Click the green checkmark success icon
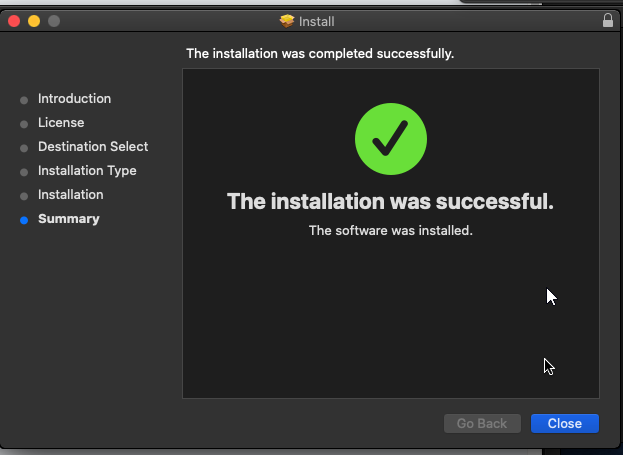The width and height of the screenshot is (623, 455). point(391,139)
